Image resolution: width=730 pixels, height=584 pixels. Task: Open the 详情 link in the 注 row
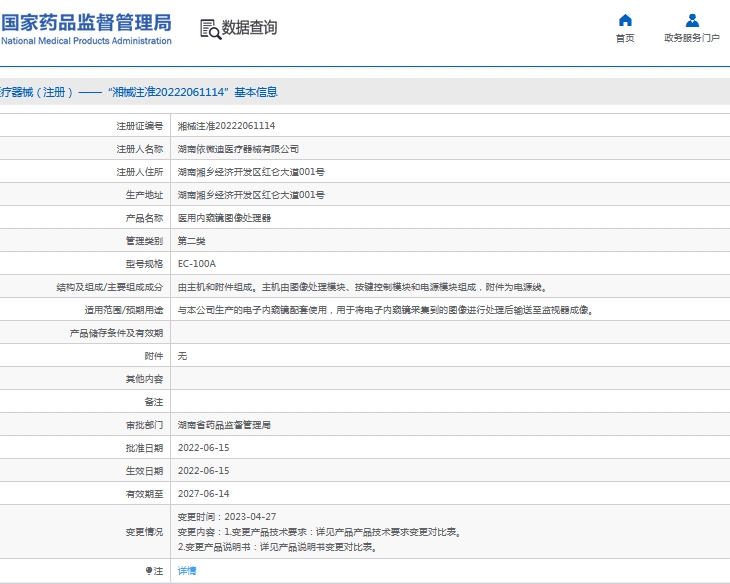click(x=187, y=570)
